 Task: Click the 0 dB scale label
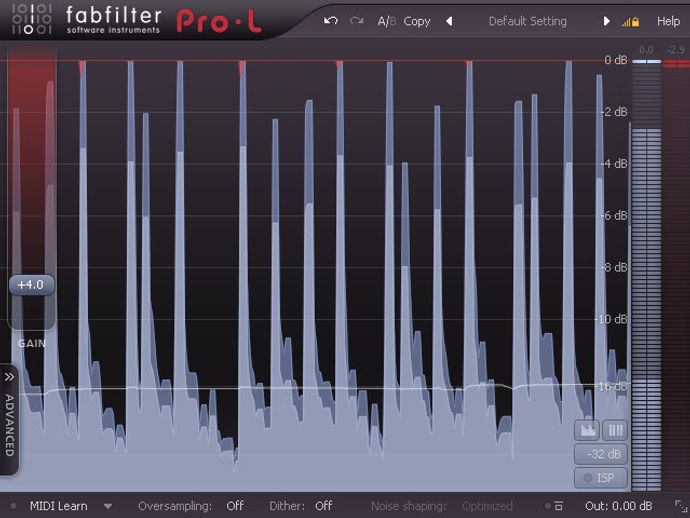click(615, 60)
